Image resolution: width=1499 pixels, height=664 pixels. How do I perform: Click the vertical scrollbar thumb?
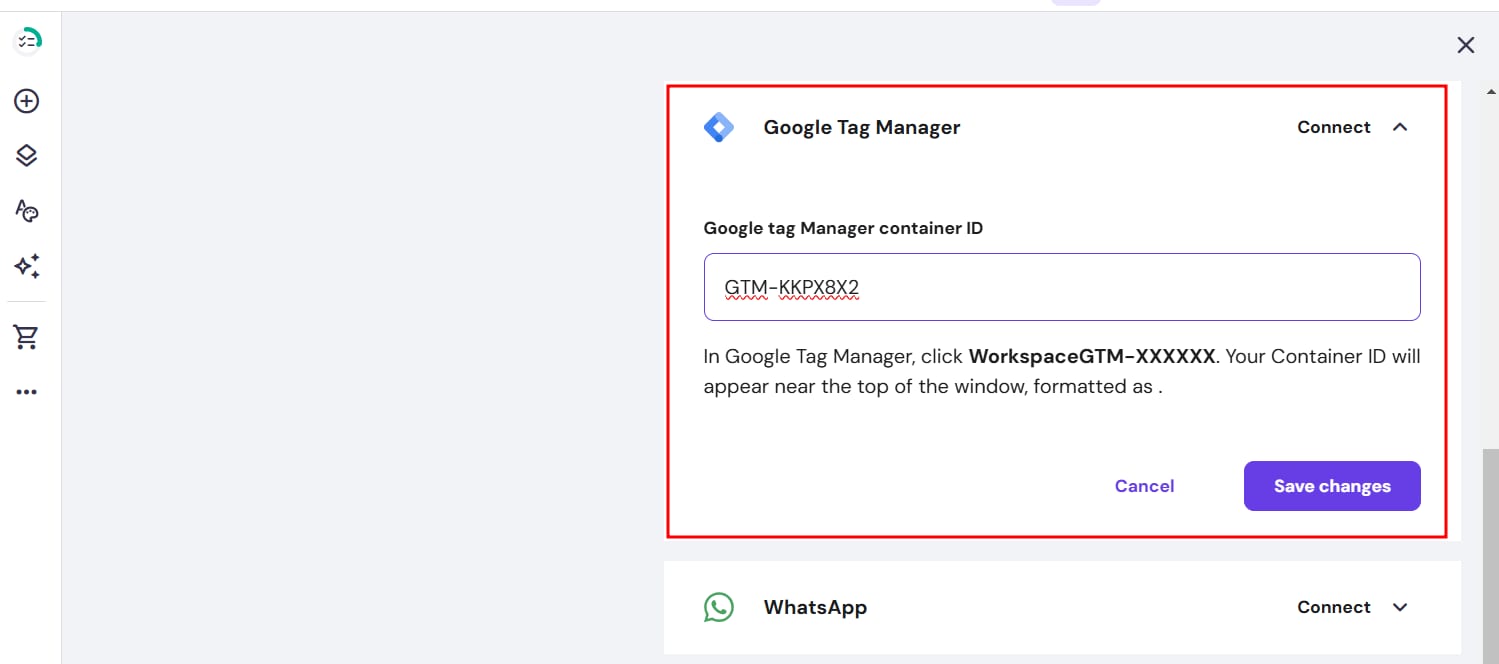1491,550
